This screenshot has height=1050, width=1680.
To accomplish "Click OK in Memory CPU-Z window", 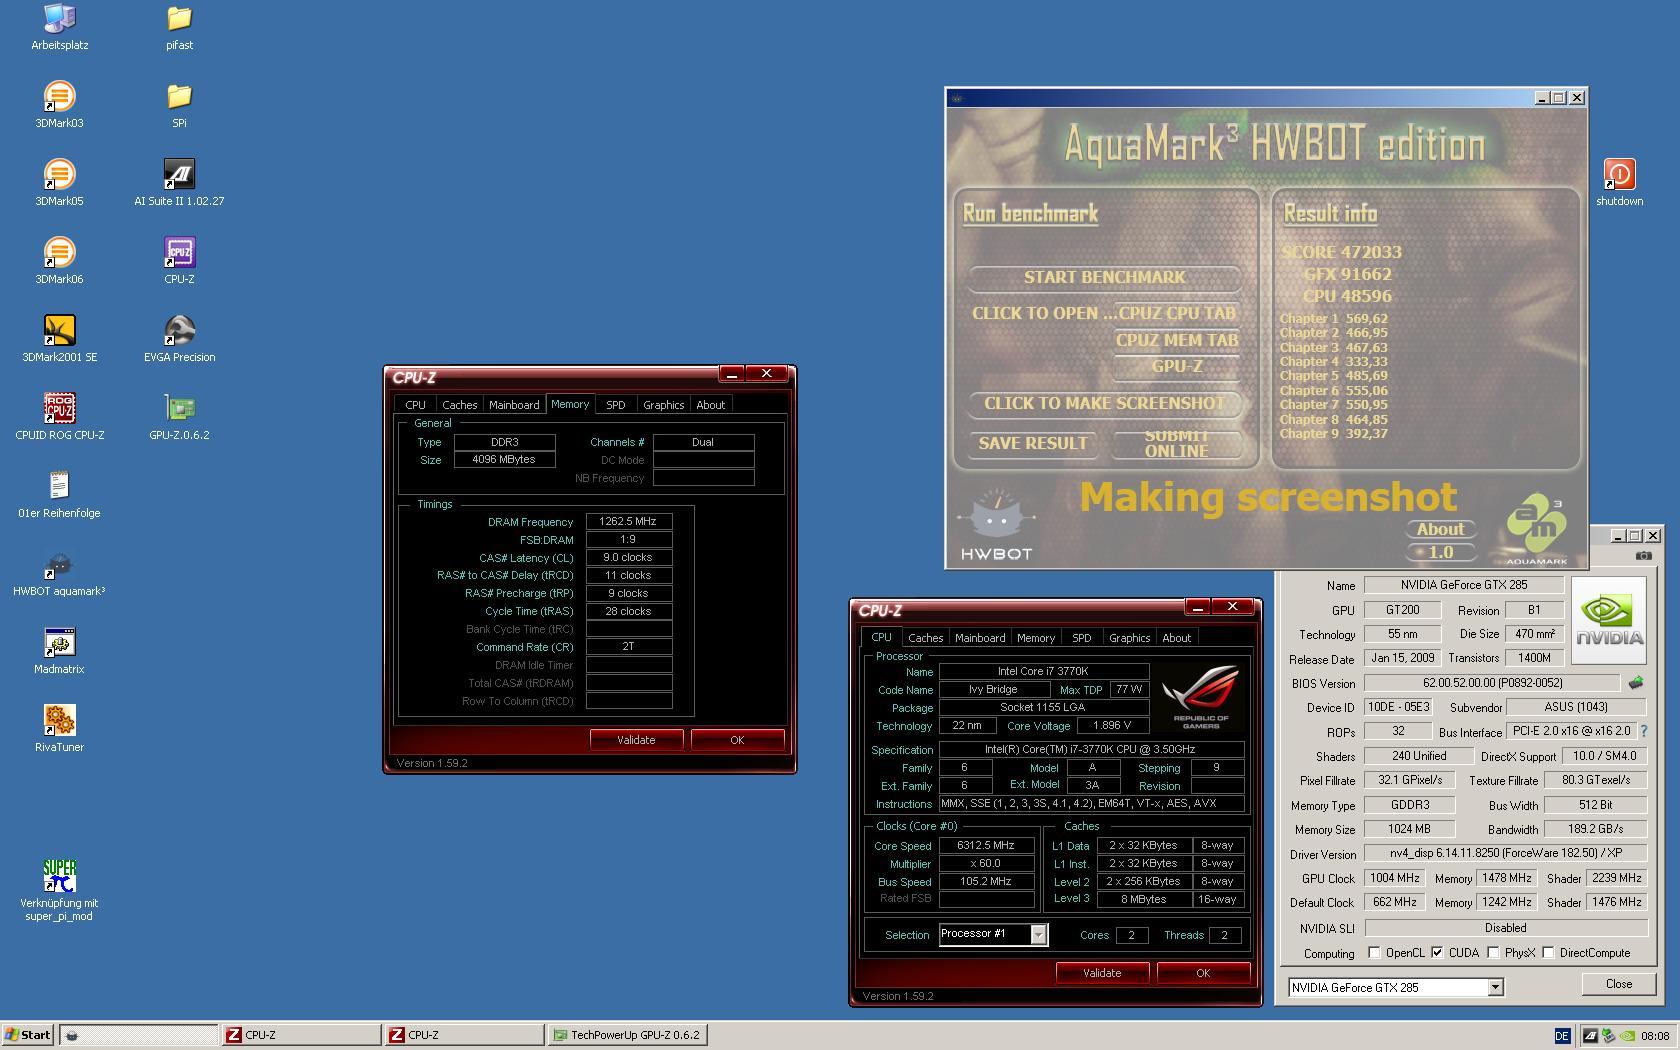I will point(737,740).
